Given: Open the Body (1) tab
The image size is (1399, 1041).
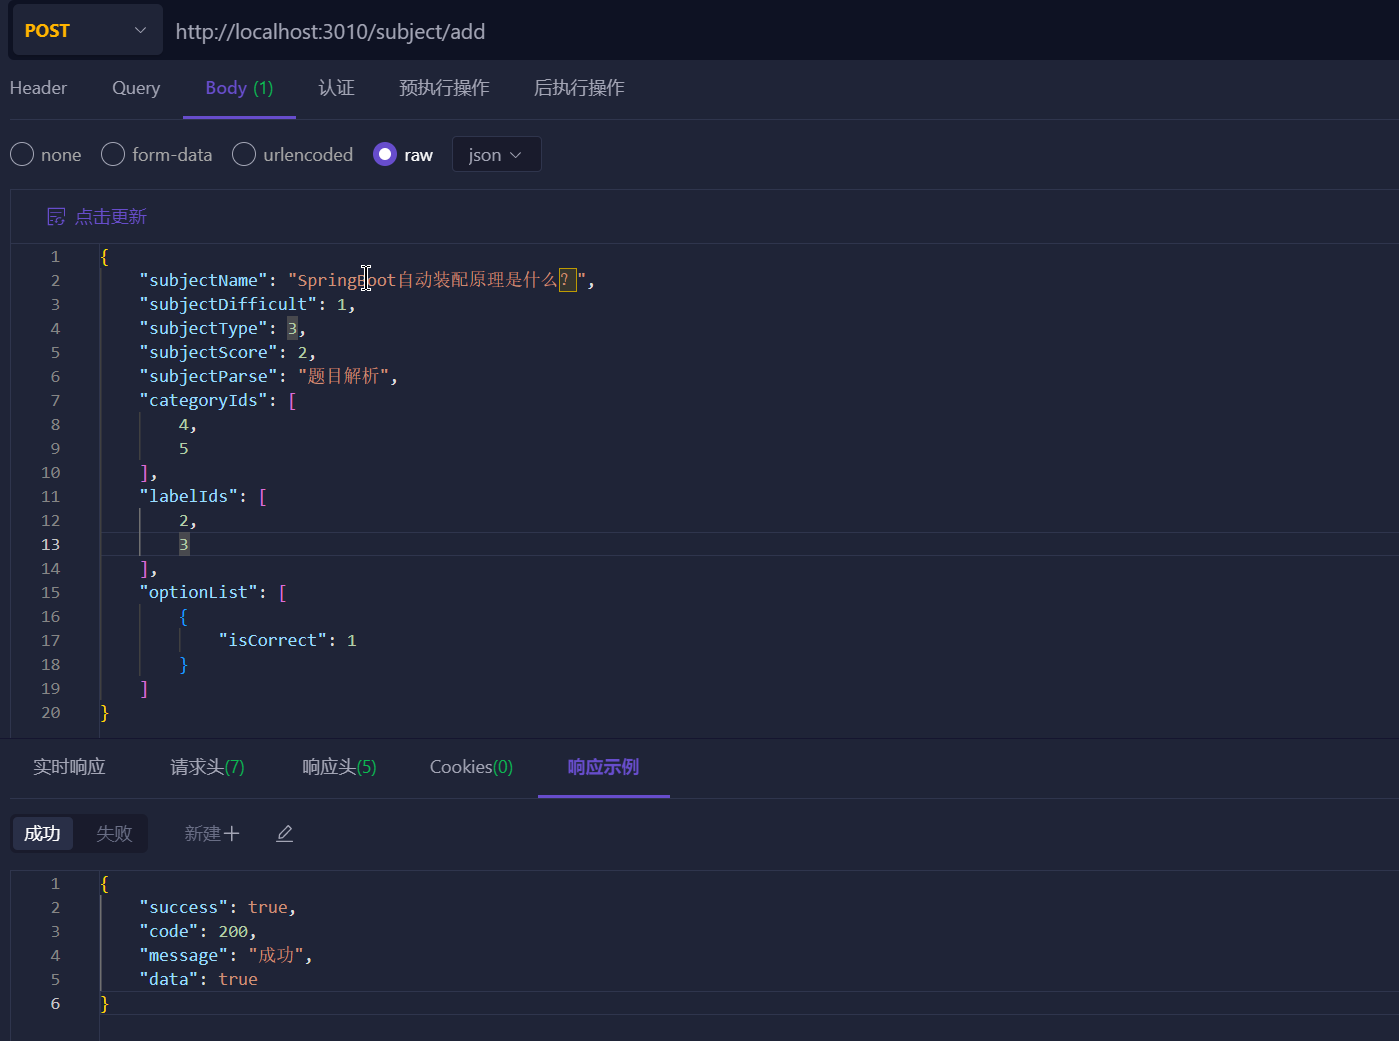Looking at the screenshot, I should click(239, 88).
